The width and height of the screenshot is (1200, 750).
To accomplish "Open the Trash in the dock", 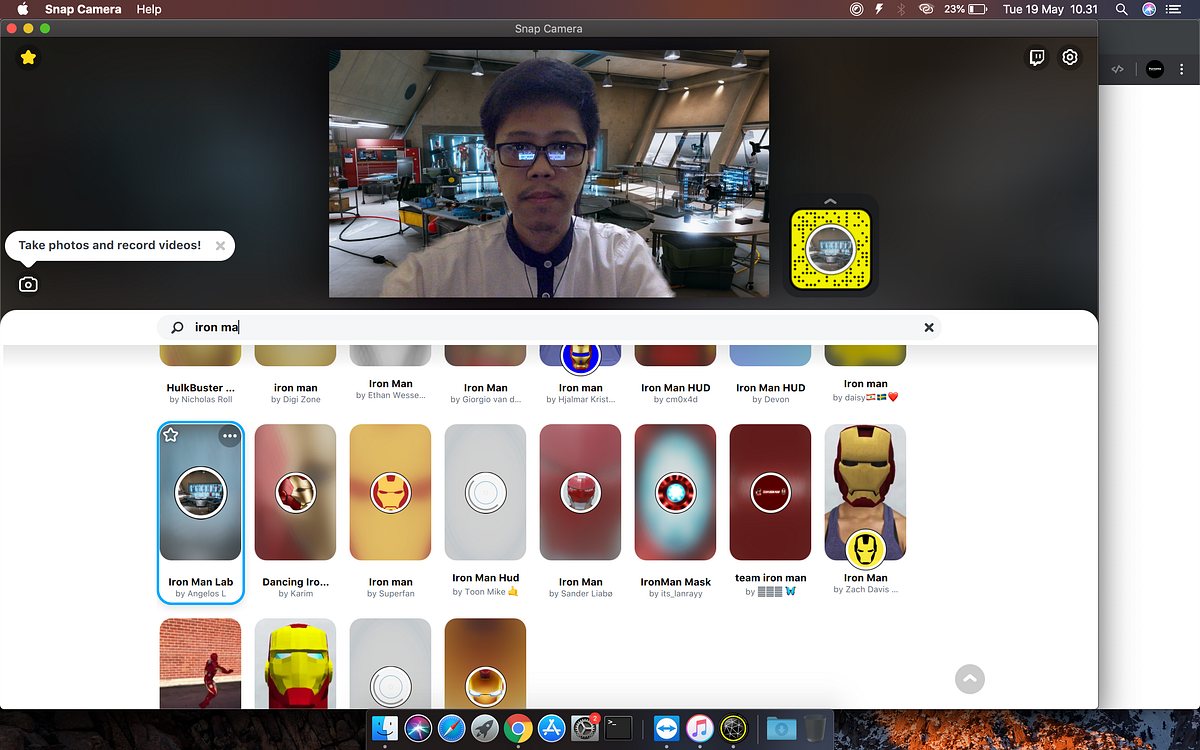I will (x=815, y=728).
